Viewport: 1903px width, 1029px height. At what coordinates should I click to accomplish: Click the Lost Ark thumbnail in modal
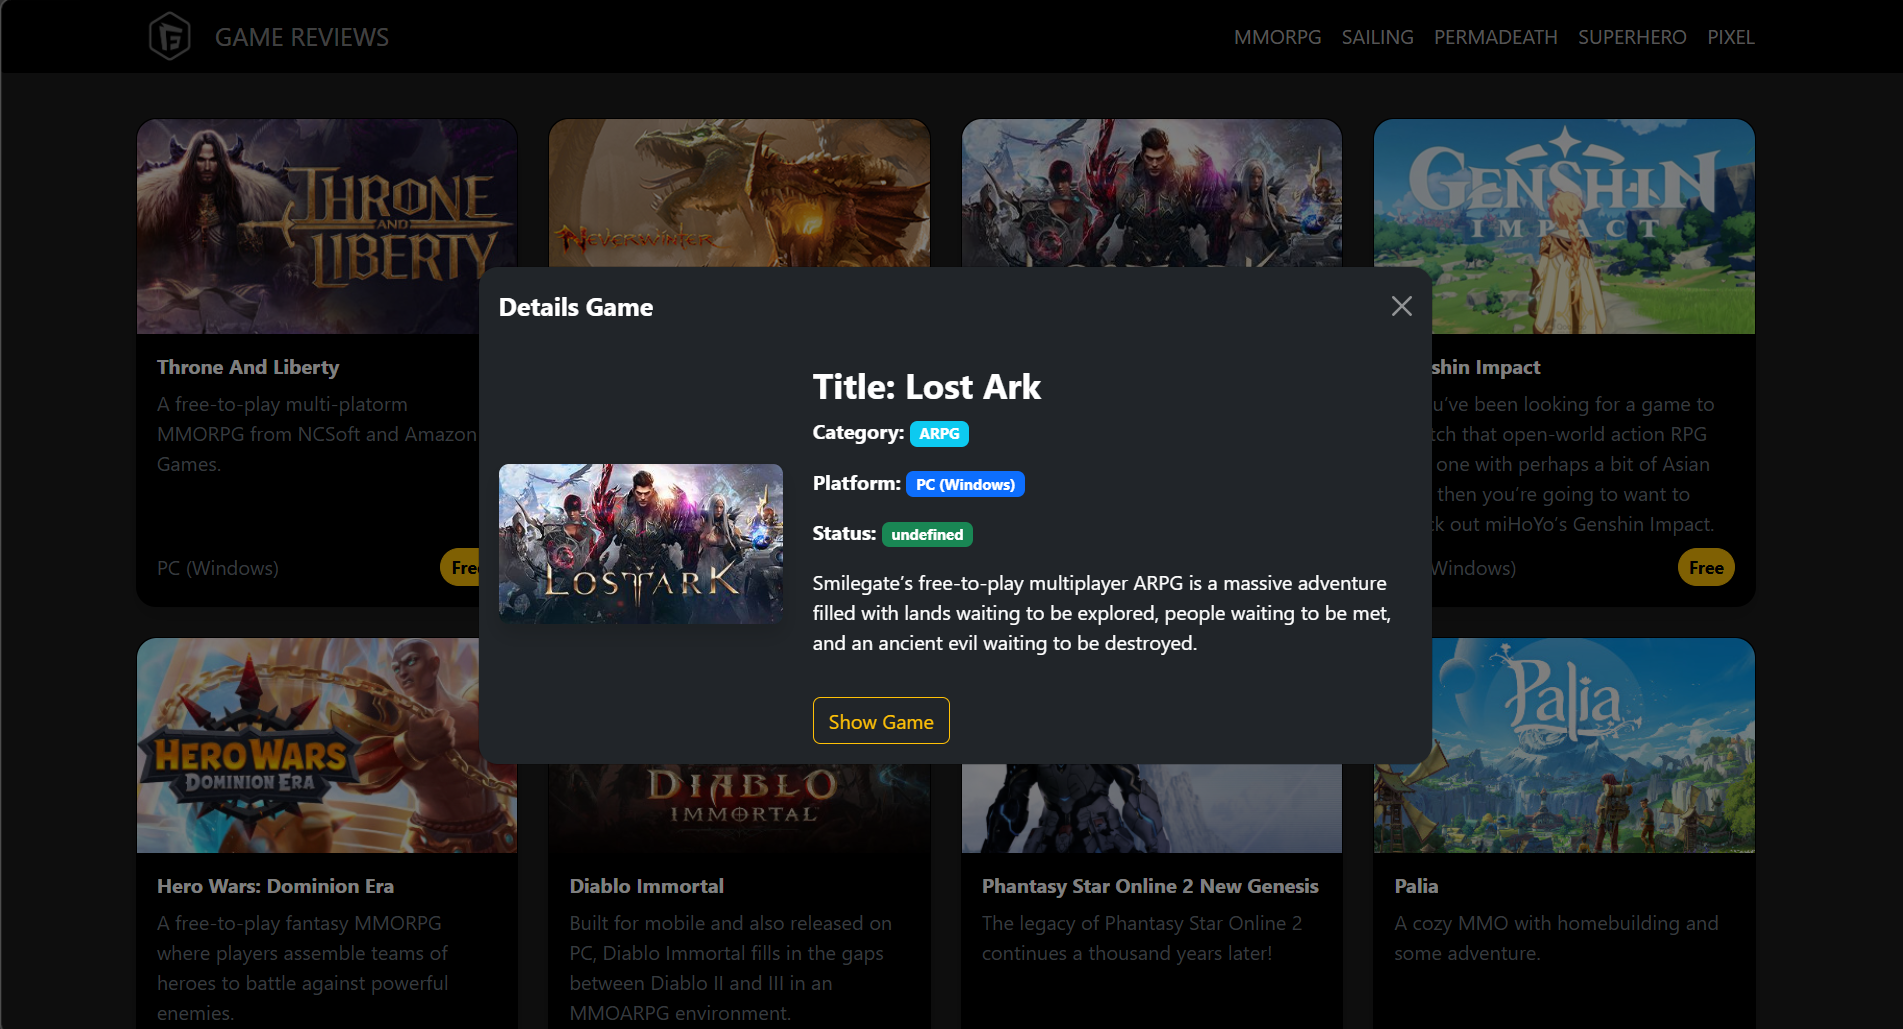tap(641, 544)
